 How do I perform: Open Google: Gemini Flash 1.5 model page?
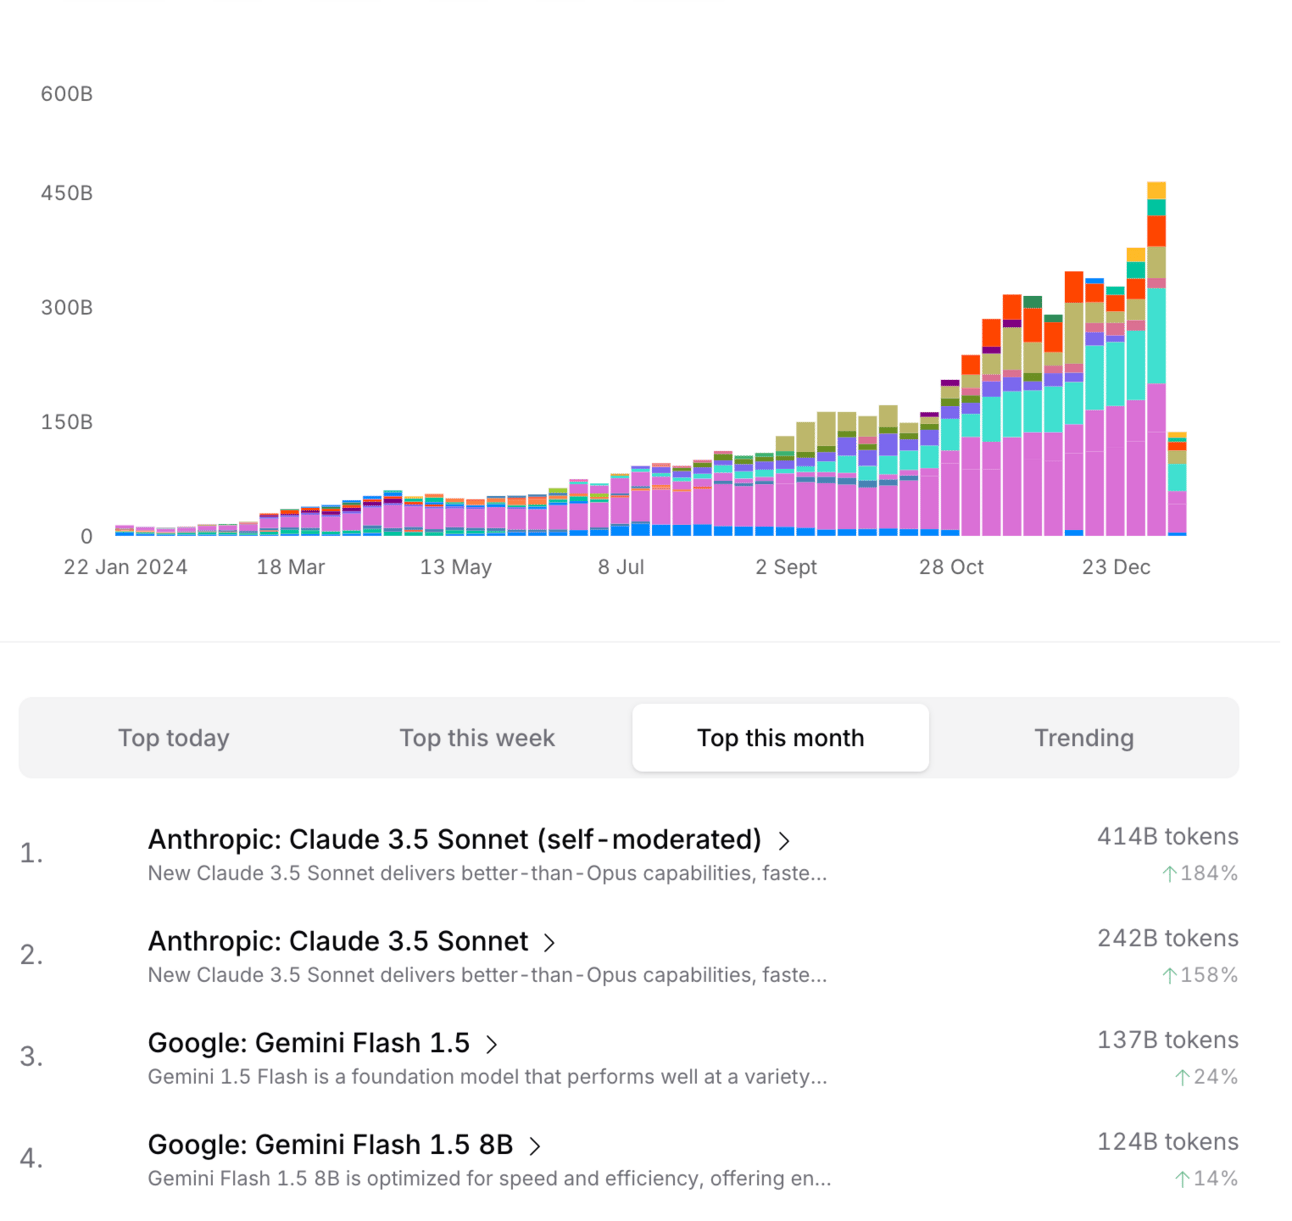(x=309, y=1043)
